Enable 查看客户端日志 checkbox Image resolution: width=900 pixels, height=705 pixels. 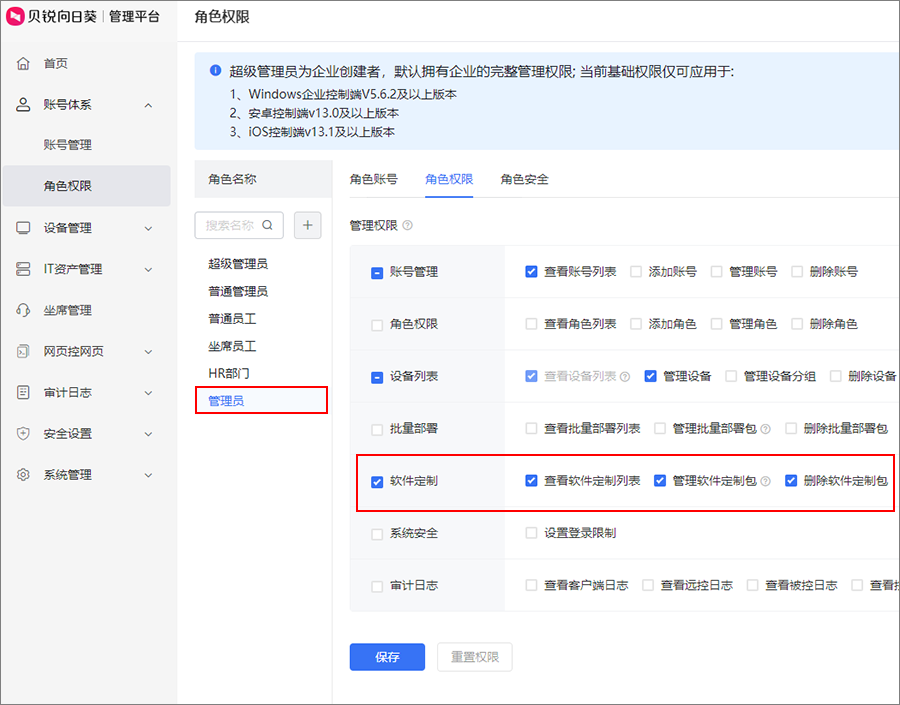[x=532, y=585]
